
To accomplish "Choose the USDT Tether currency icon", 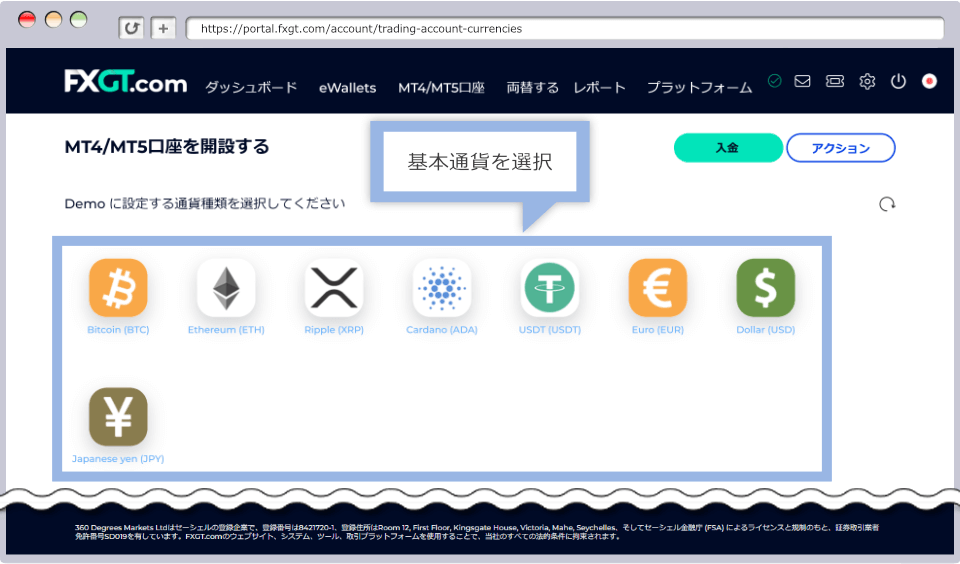I will click(550, 288).
